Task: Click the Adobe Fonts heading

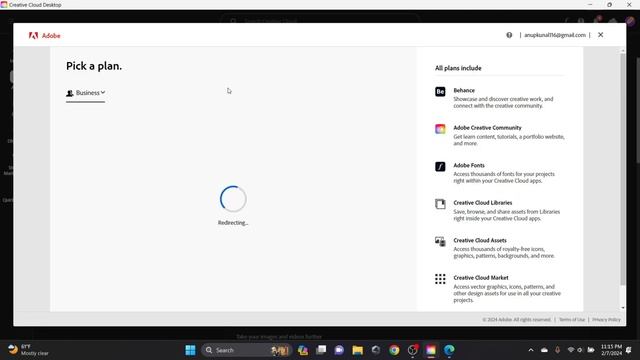Action: (469, 165)
